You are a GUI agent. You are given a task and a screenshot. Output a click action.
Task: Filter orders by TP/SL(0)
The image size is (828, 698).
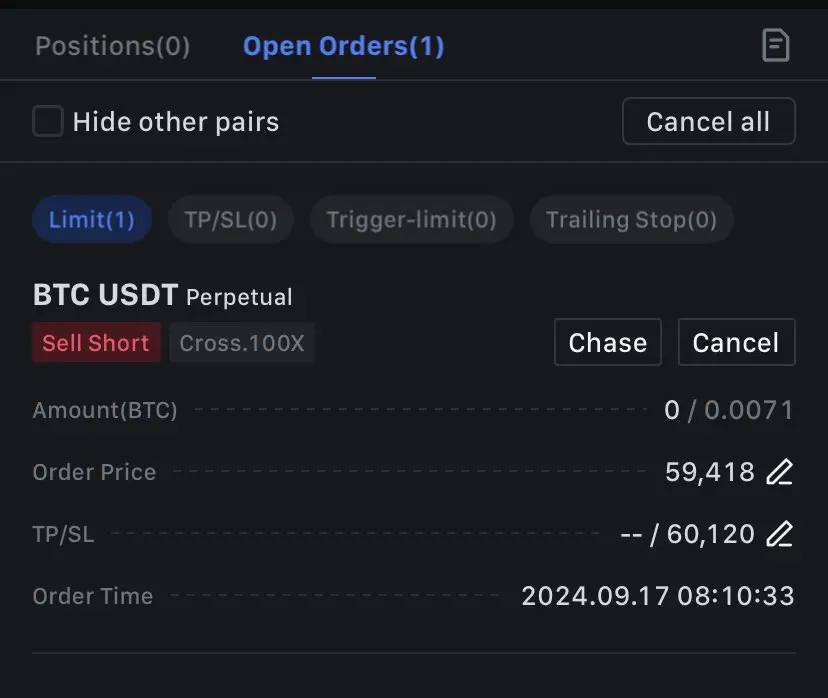[x=231, y=220]
